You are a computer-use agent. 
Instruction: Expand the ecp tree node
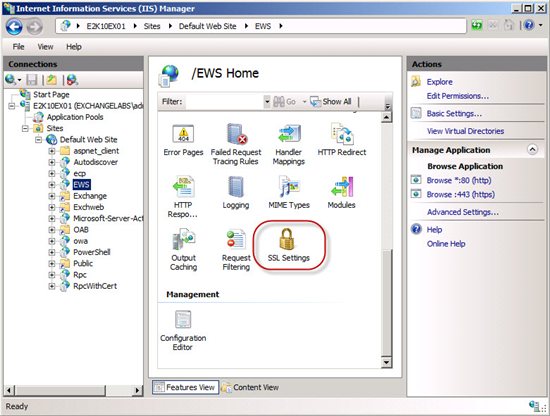[x=52, y=174]
